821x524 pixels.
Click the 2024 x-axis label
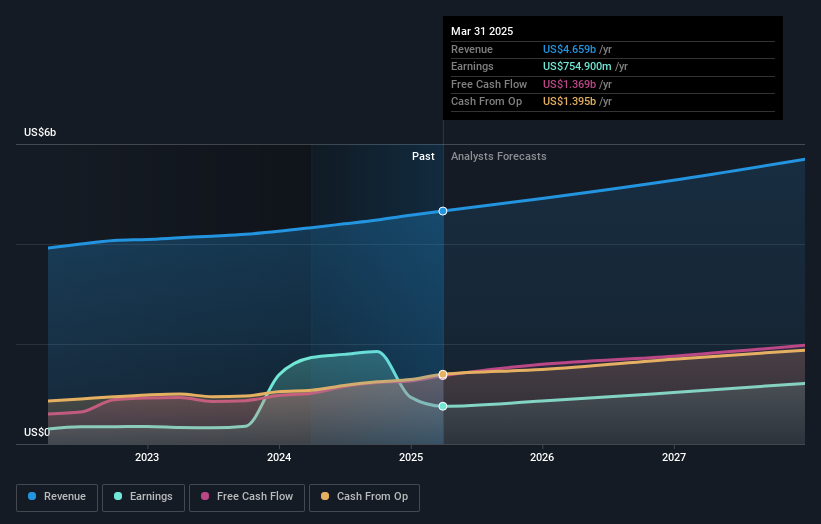pos(279,457)
